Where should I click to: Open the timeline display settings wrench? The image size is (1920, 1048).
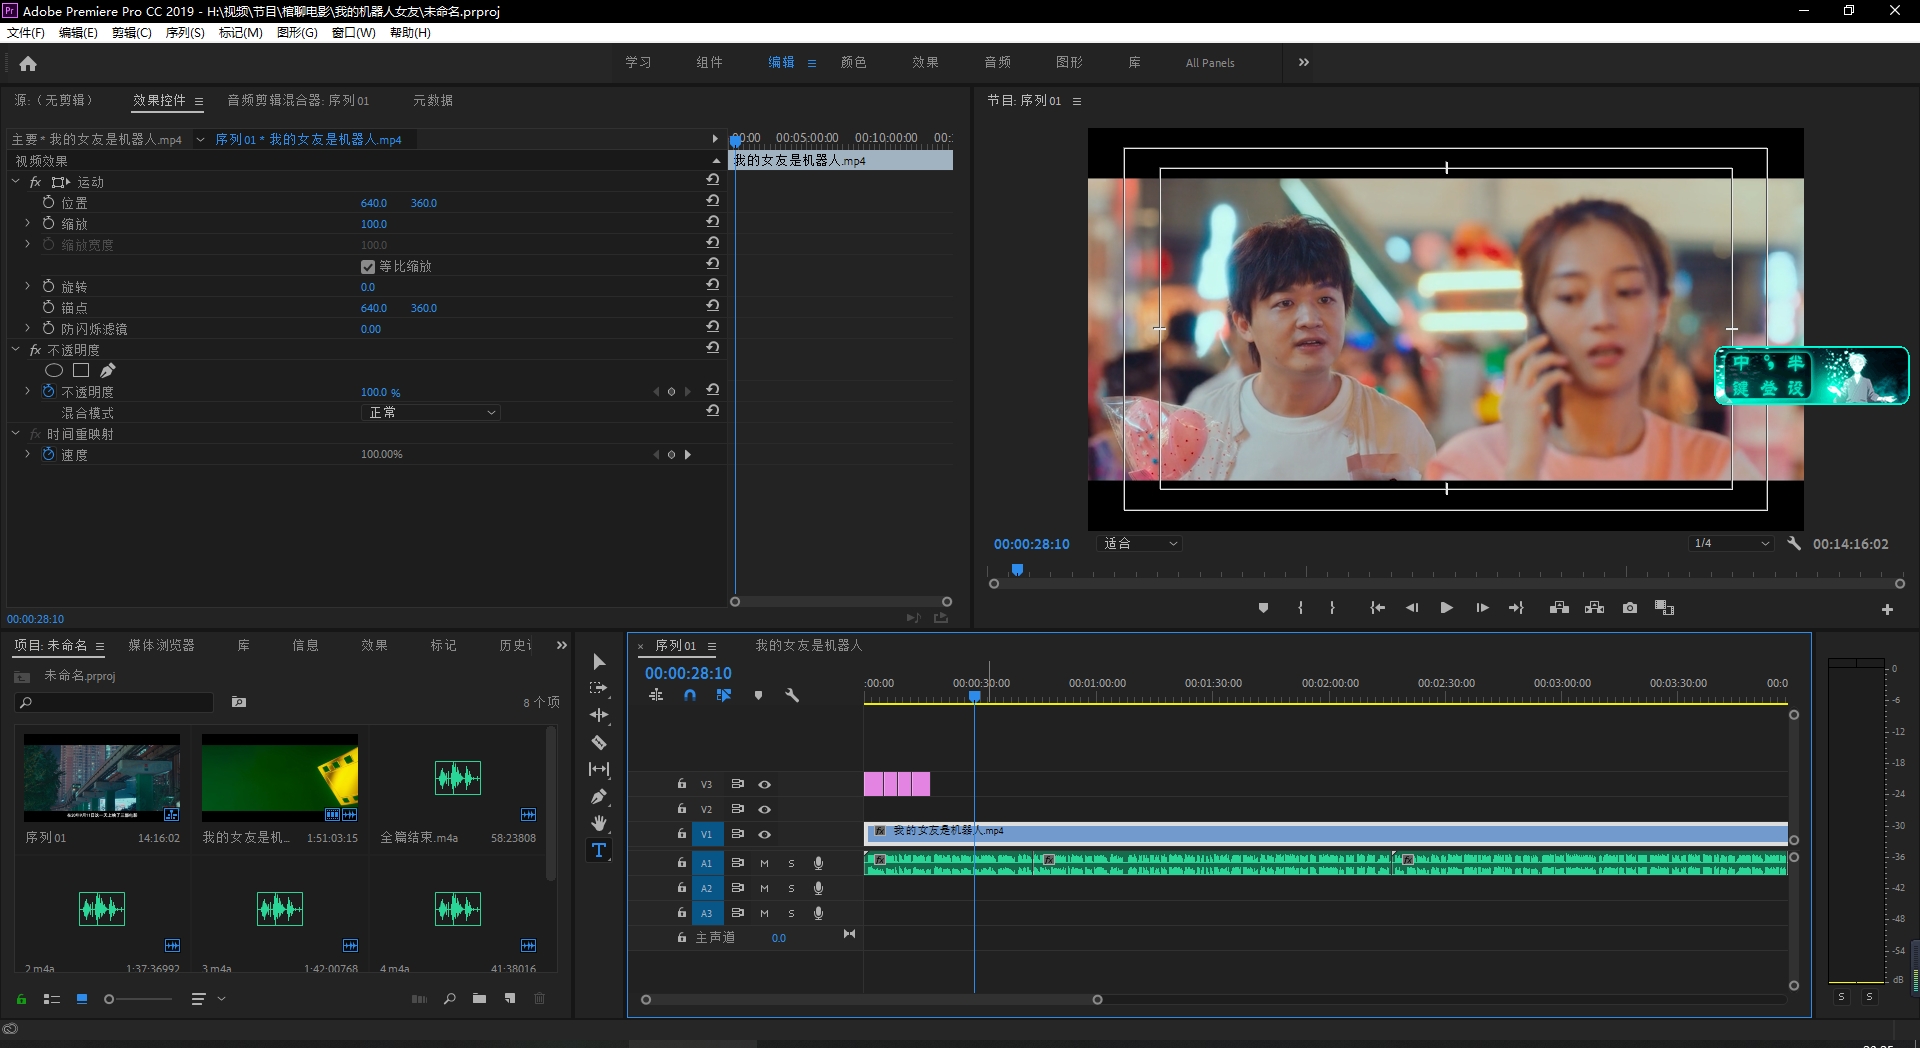tap(792, 695)
